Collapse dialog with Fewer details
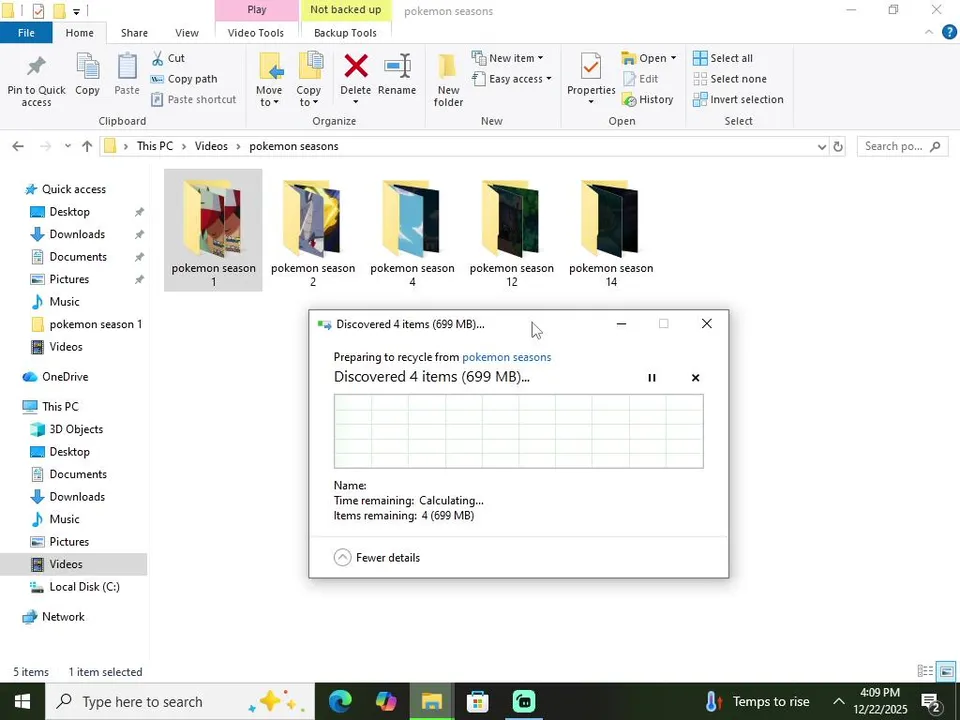Image resolution: width=960 pixels, height=720 pixels. tap(377, 558)
